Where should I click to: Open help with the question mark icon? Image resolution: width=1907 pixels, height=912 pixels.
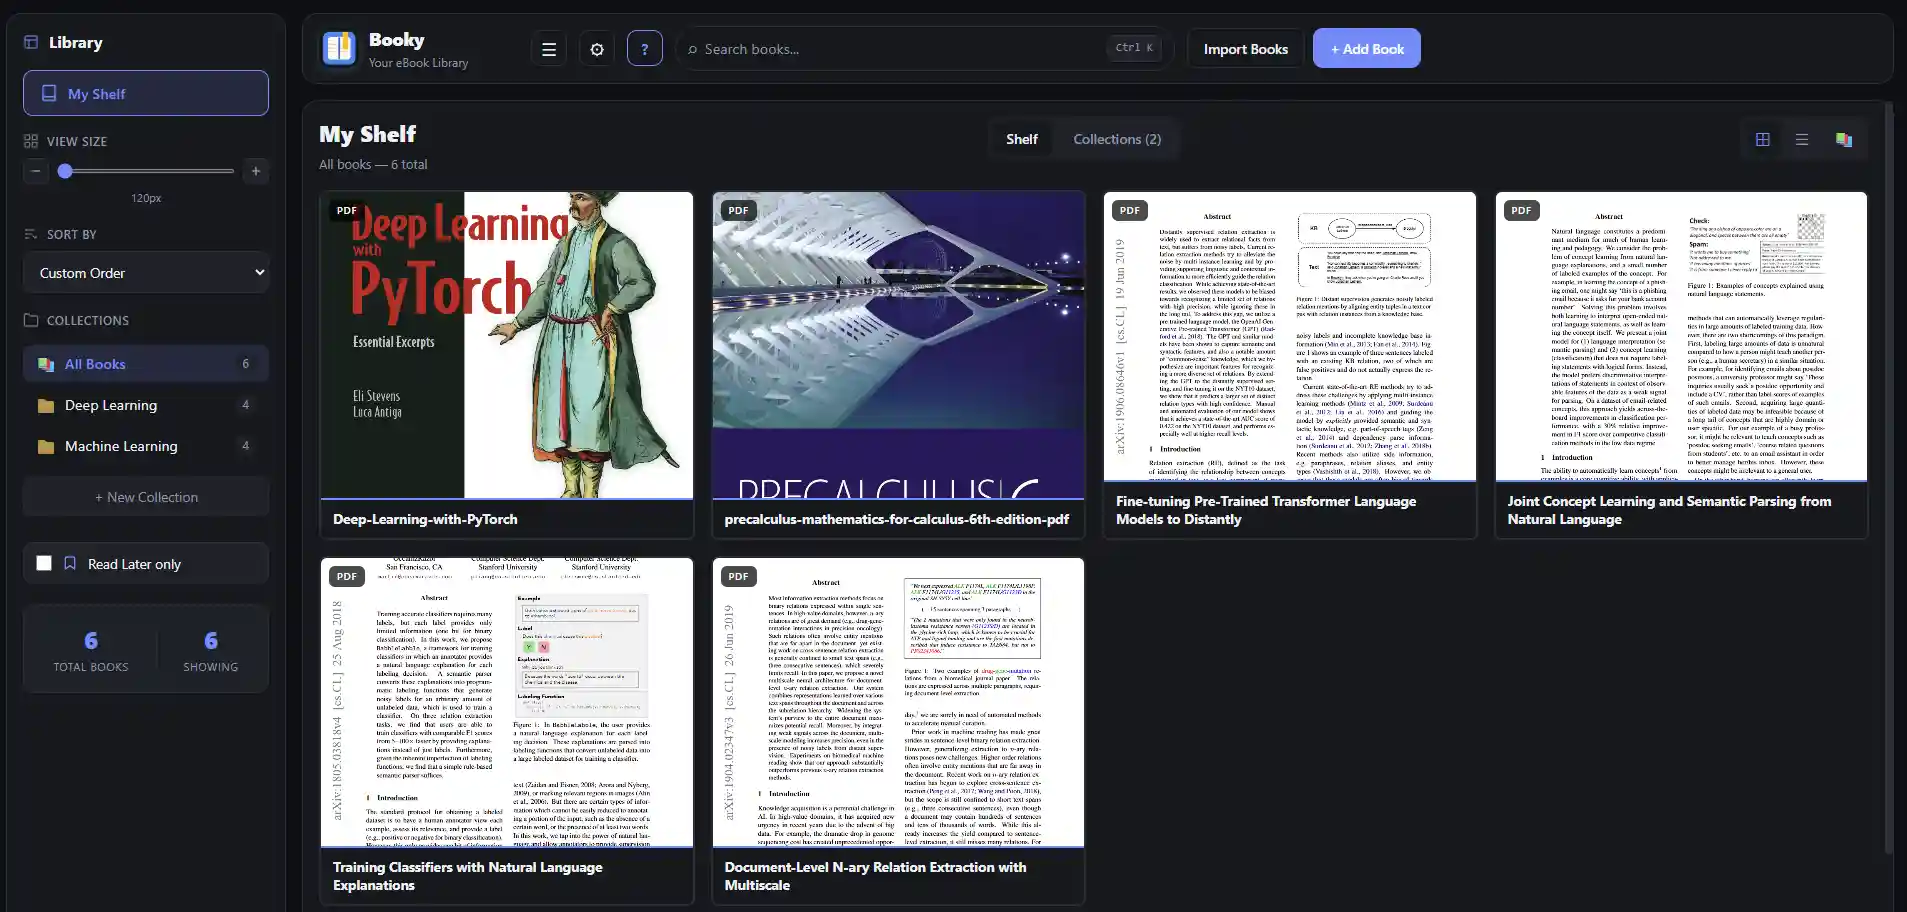(x=645, y=49)
